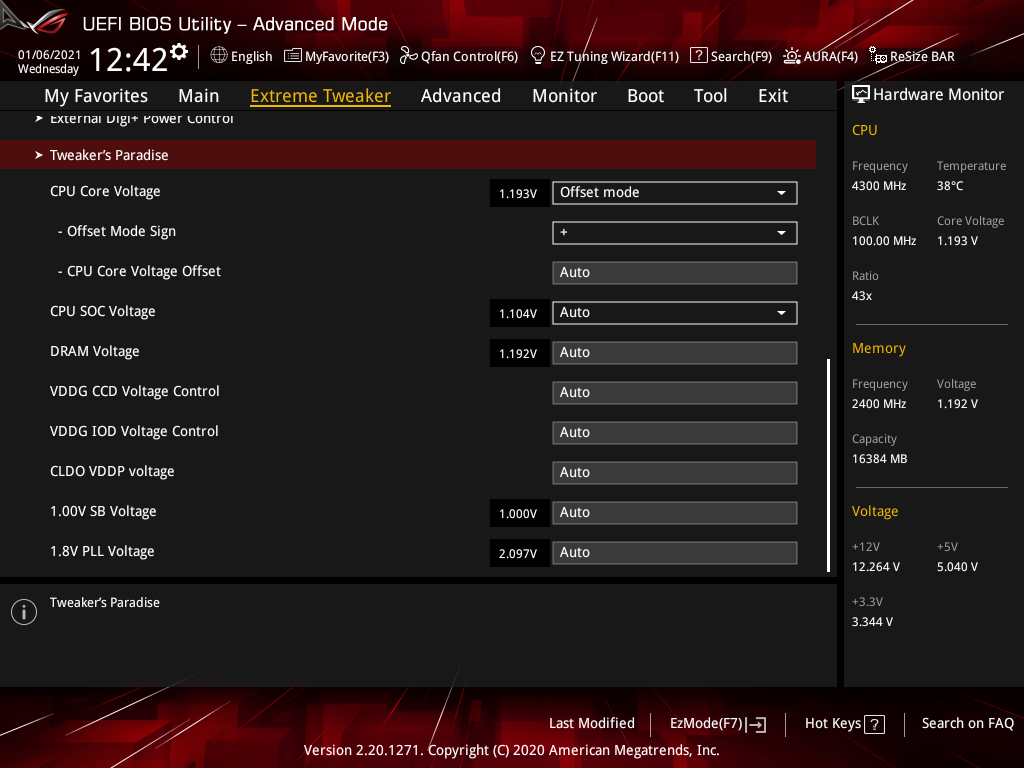This screenshot has height=768, width=1024.
Task: Click the CPU Core Voltage label
Action: coord(105,191)
